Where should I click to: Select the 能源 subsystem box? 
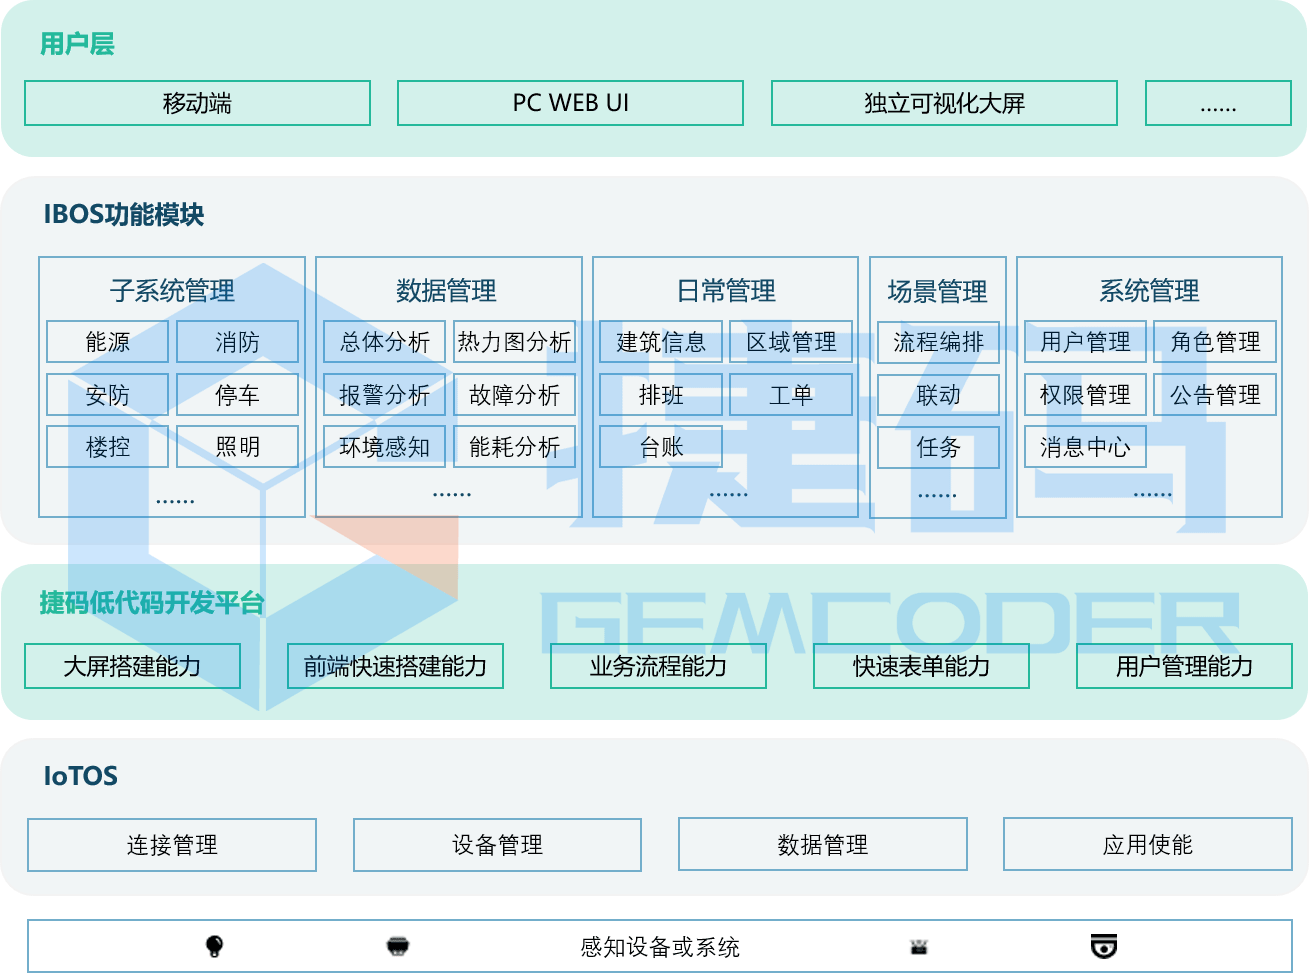[x=108, y=342]
